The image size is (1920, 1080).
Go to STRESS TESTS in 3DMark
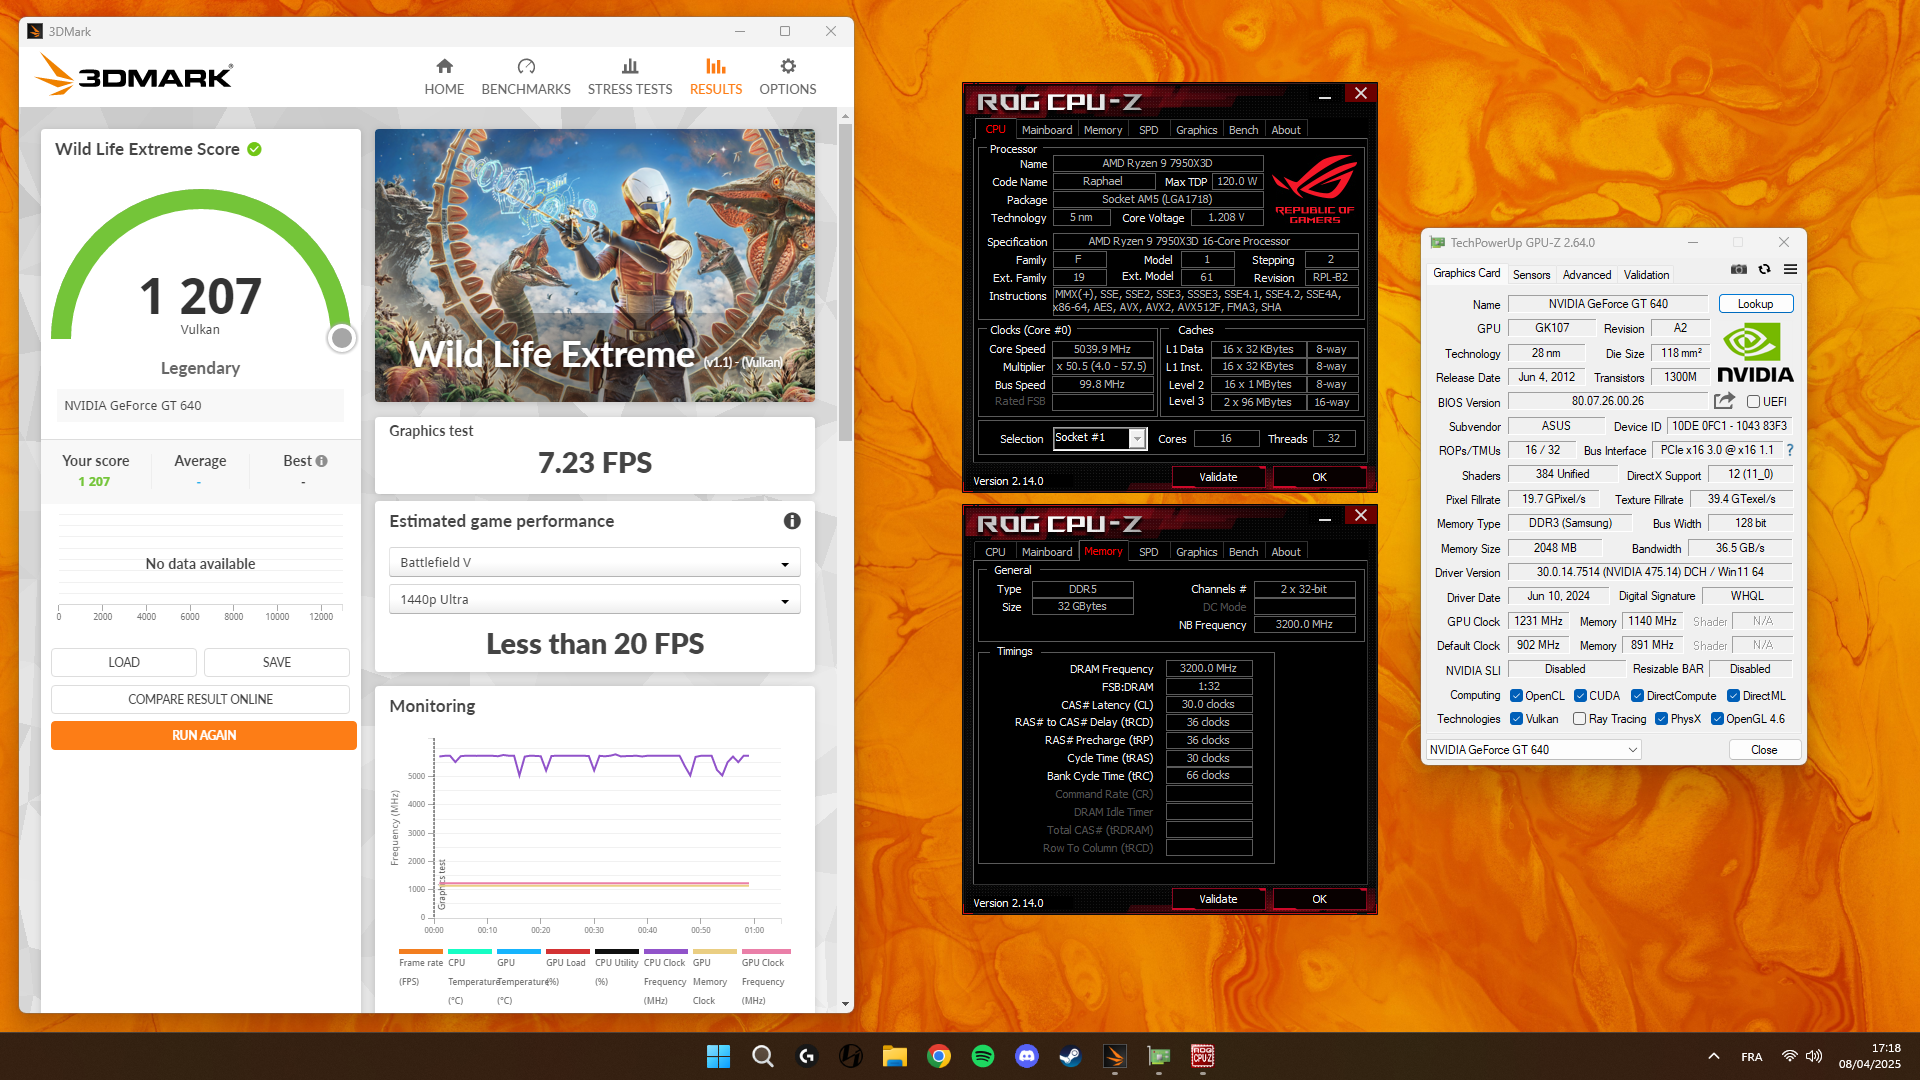point(630,77)
